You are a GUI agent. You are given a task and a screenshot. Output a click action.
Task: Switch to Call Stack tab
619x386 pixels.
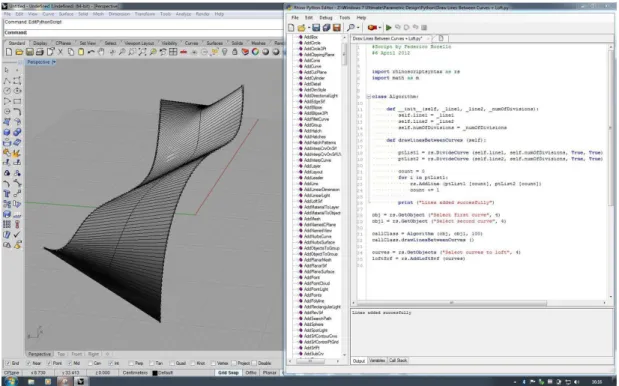click(398, 361)
